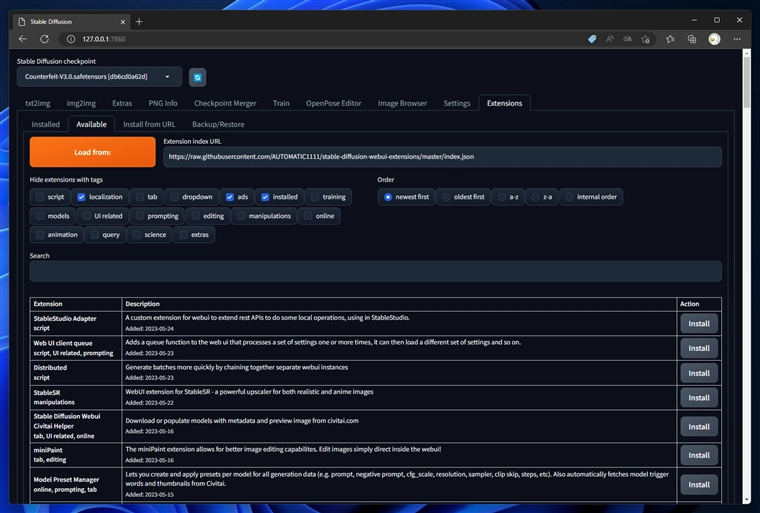Click the translate icon in address bar
Viewport: 760px width, 513px height.
[627, 39]
